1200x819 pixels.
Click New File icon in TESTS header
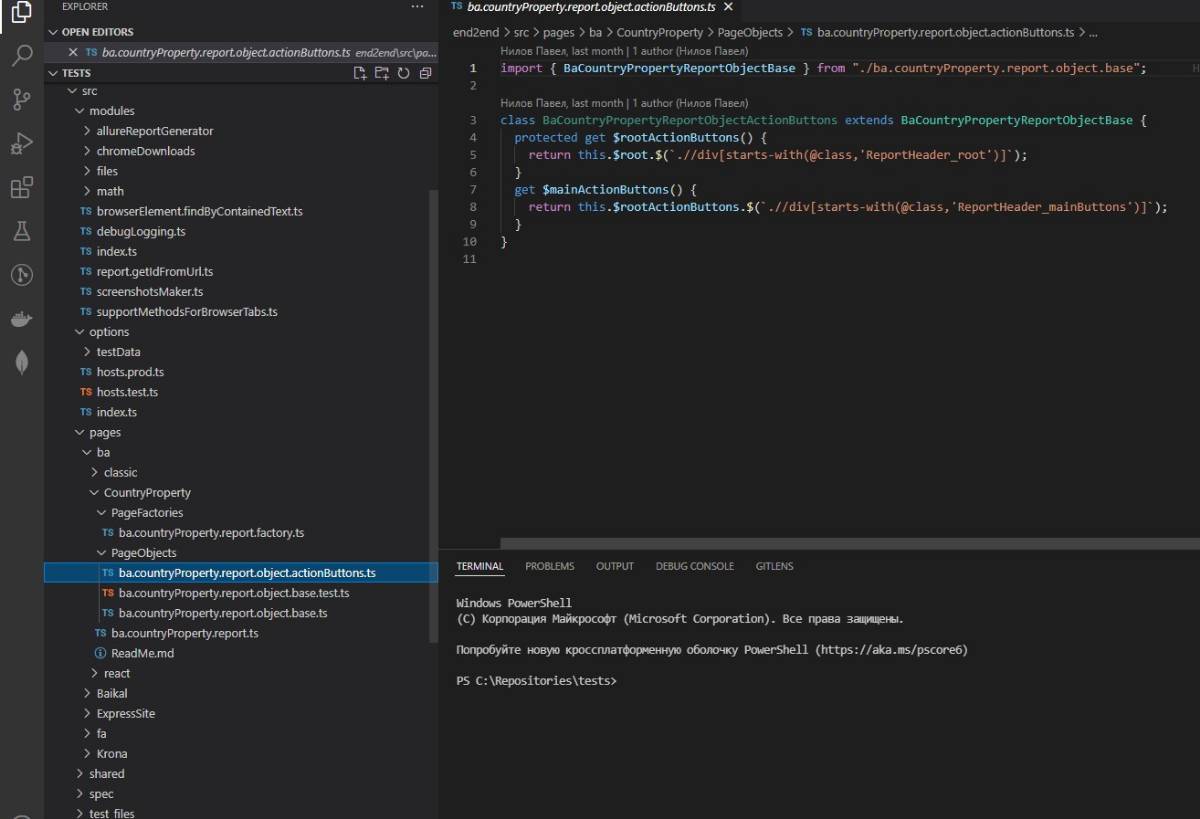point(360,73)
